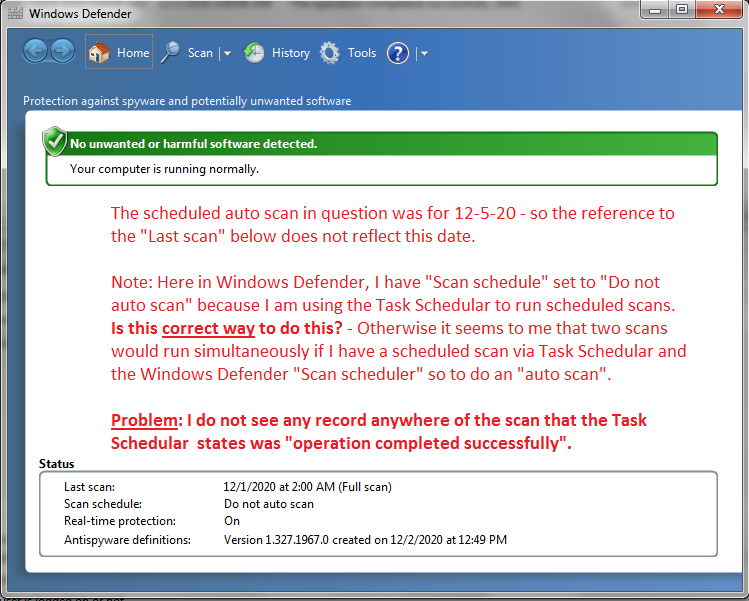Open the History page

click(x=291, y=53)
